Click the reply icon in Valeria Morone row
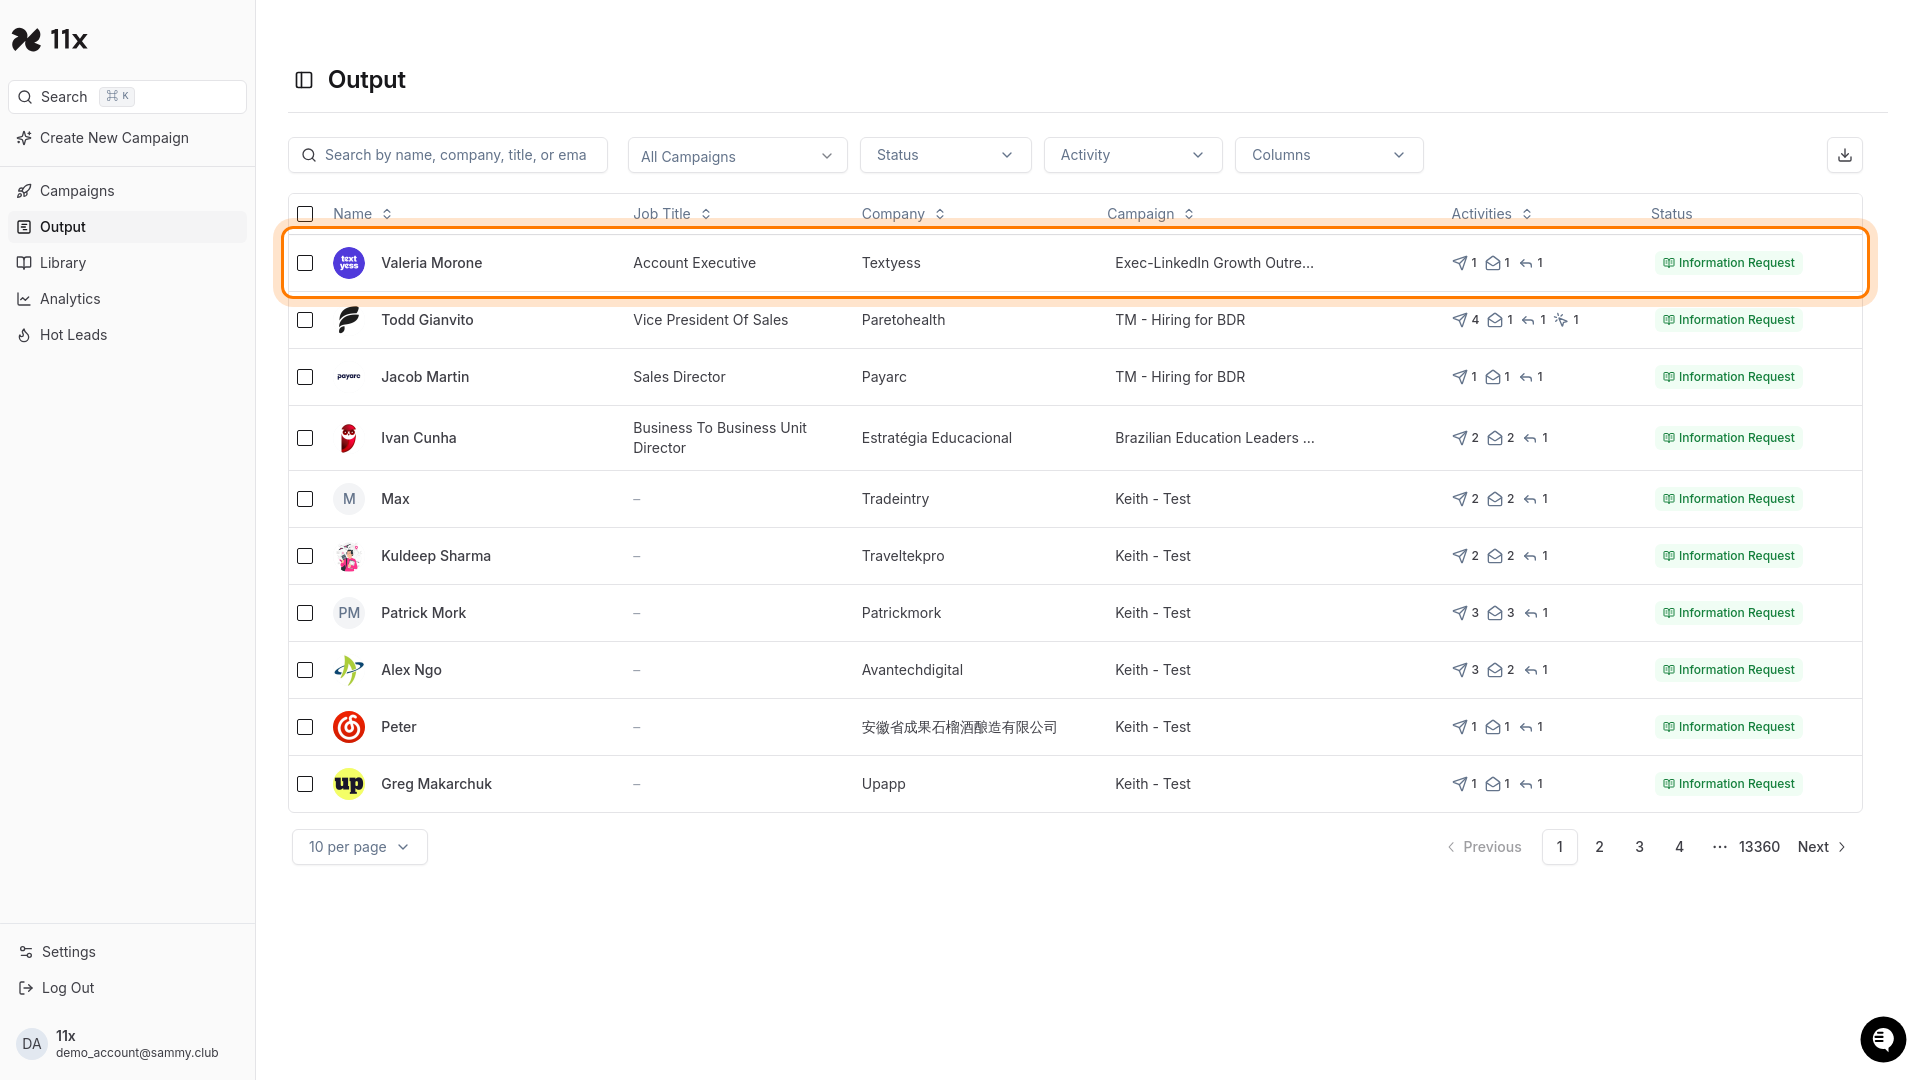This screenshot has height=1080, width=1920. point(1526,263)
